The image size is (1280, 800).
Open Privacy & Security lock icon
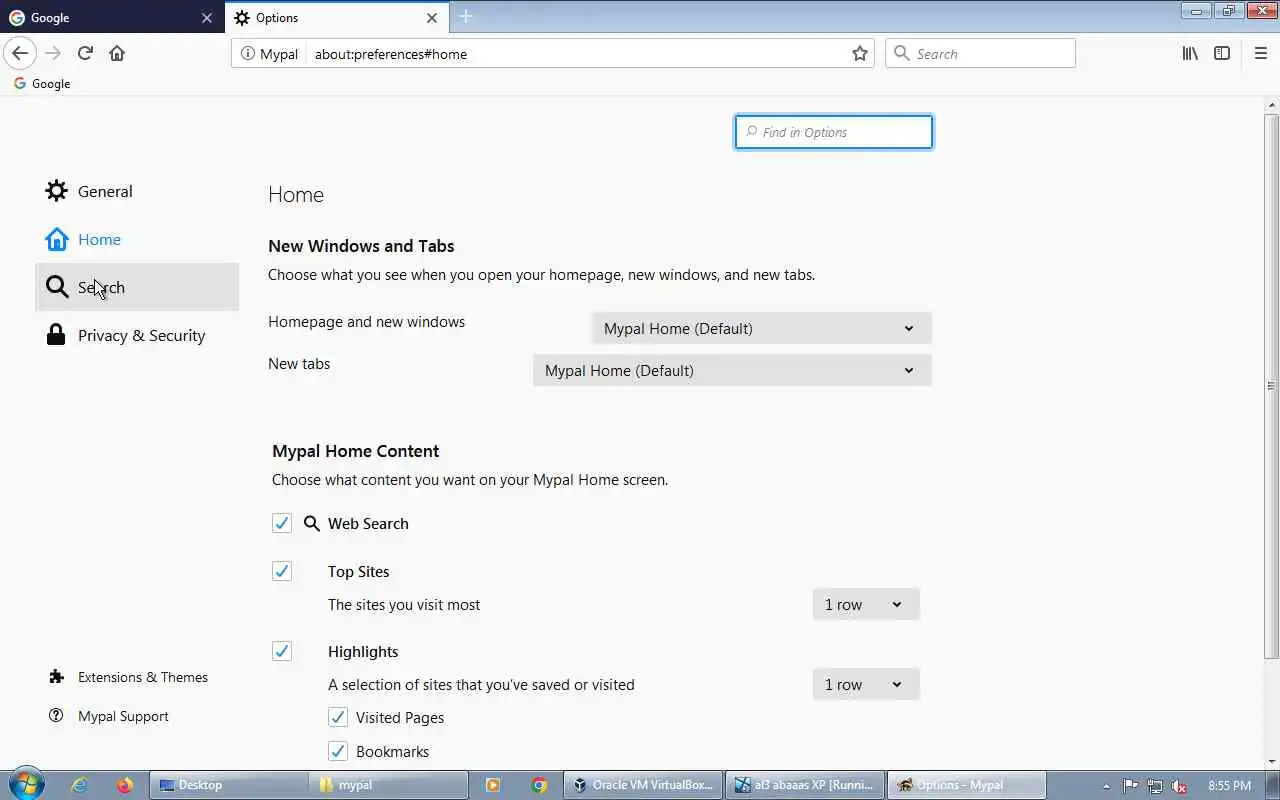click(57, 335)
